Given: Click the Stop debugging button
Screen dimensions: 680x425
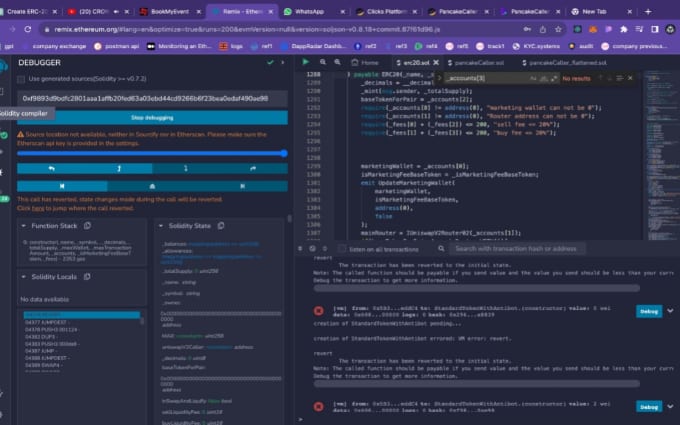Looking at the screenshot, I should (x=152, y=118).
